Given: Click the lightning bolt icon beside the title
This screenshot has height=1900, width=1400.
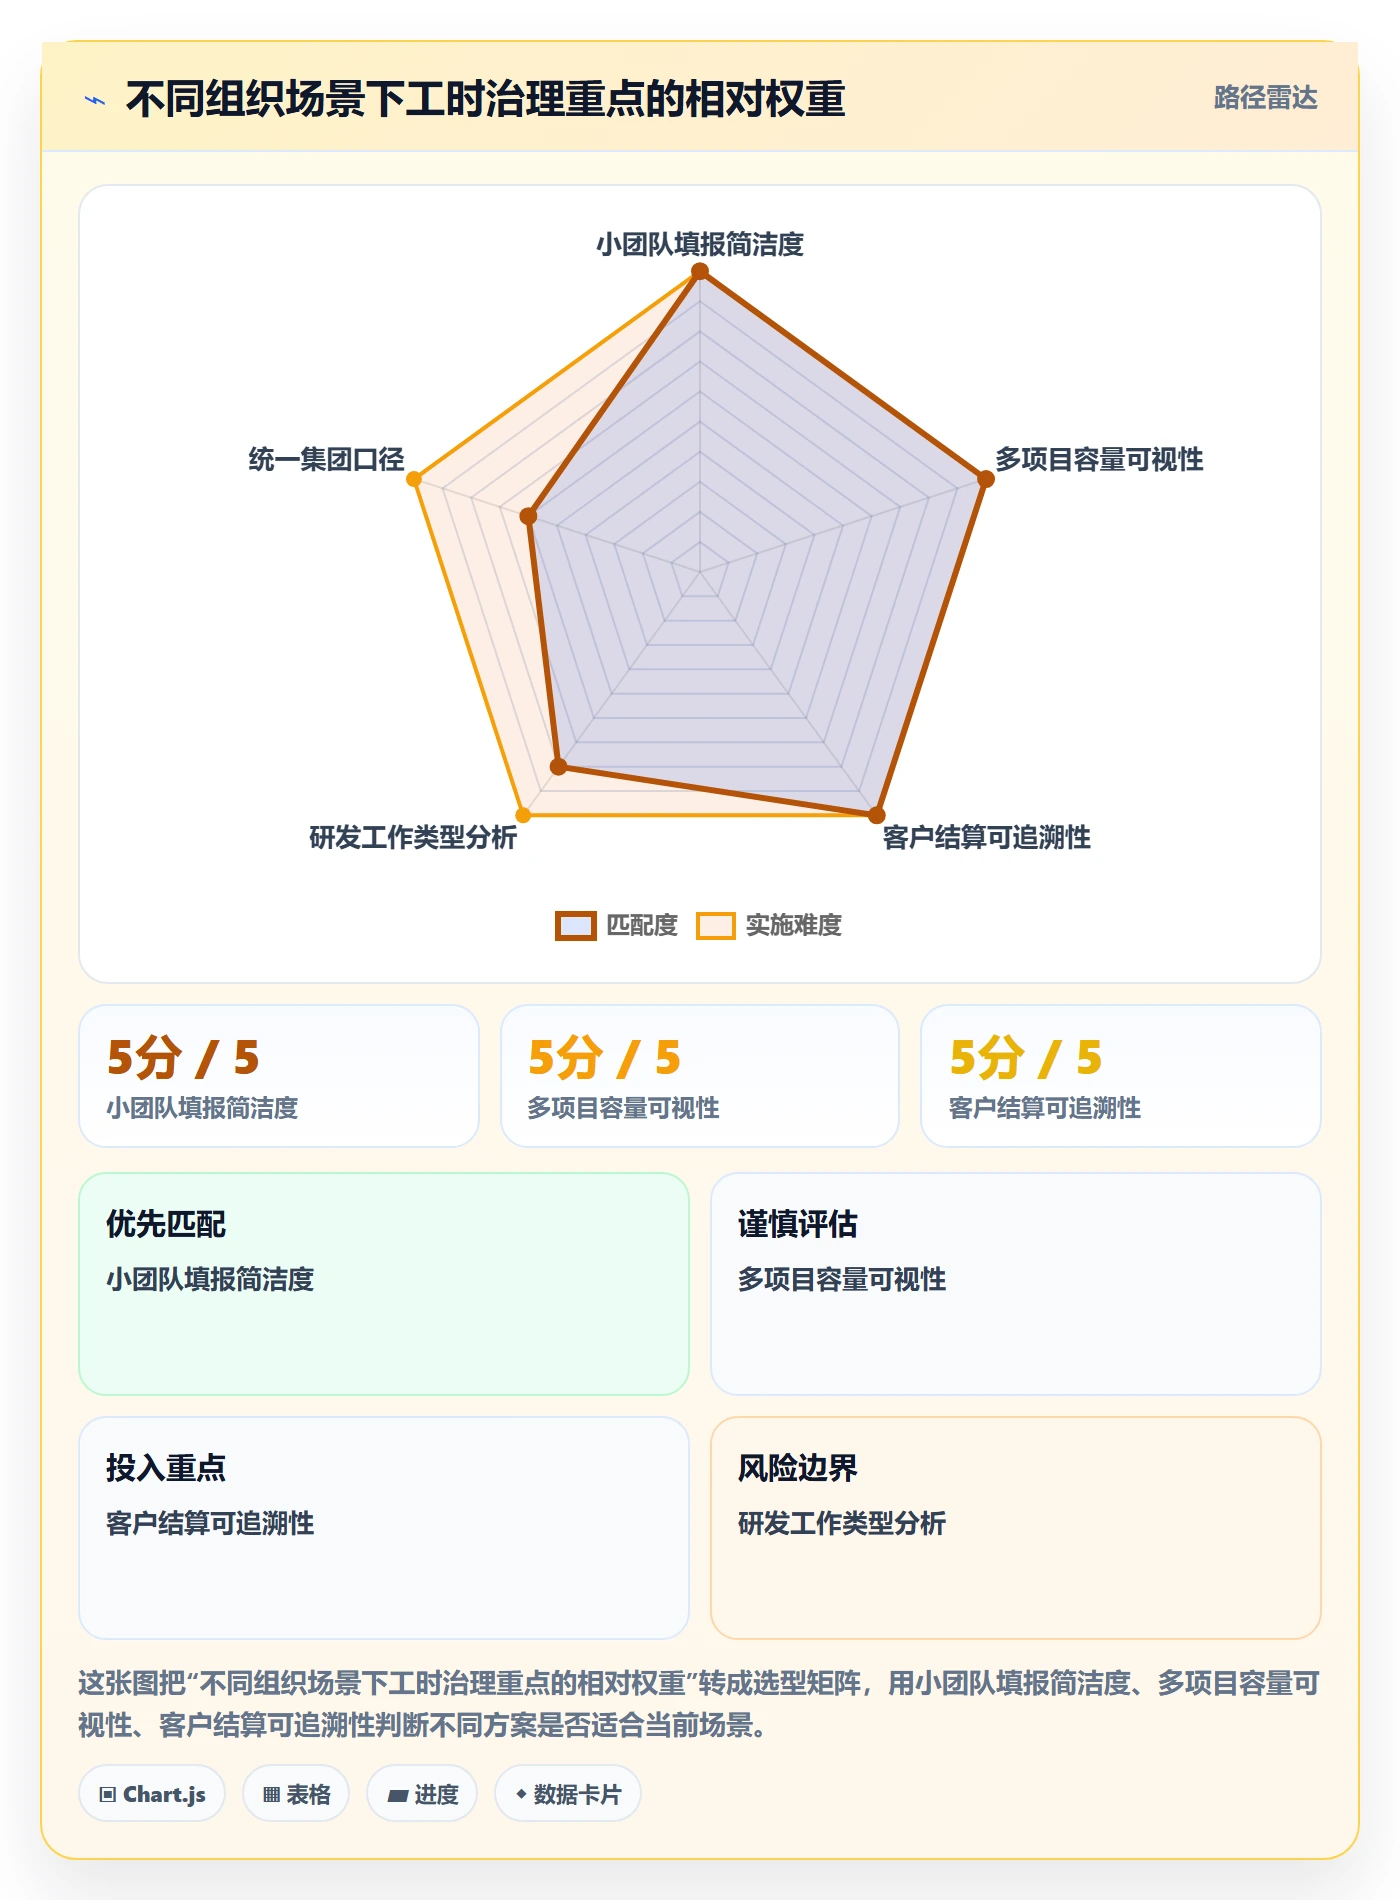Looking at the screenshot, I should tap(95, 100).
